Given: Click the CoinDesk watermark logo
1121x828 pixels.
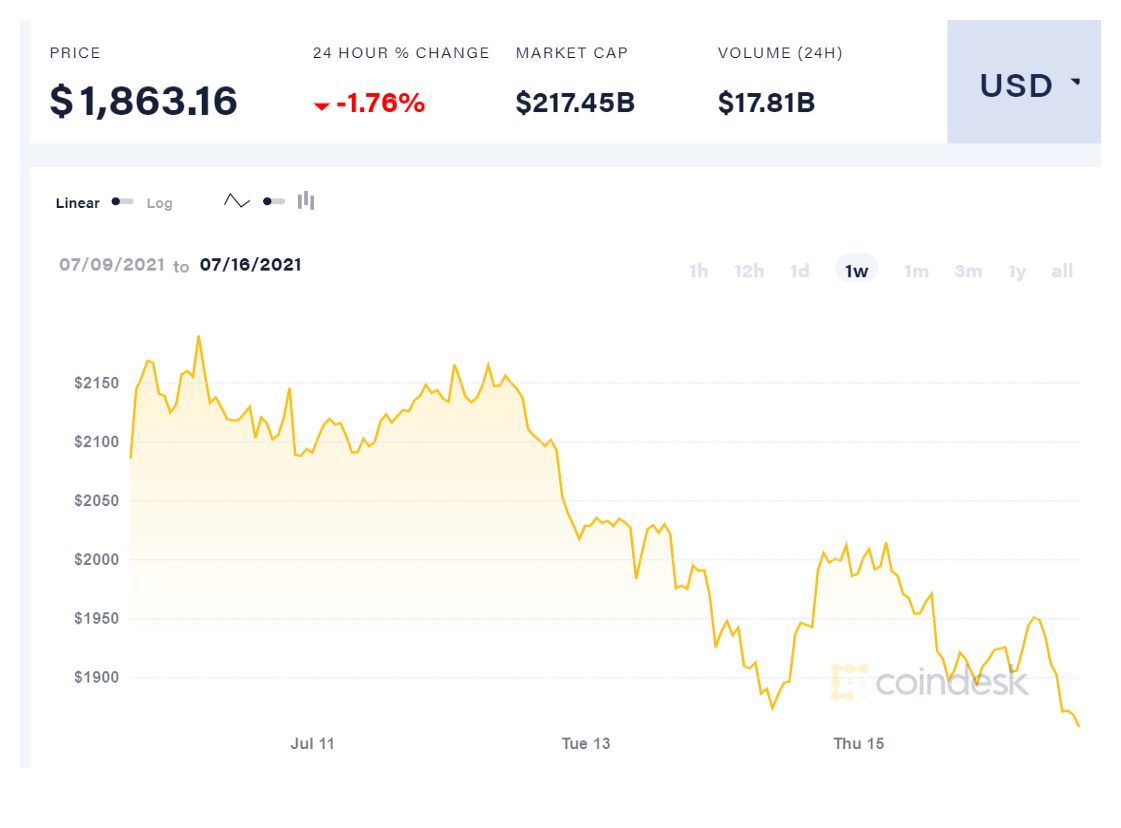Looking at the screenshot, I should [929, 682].
